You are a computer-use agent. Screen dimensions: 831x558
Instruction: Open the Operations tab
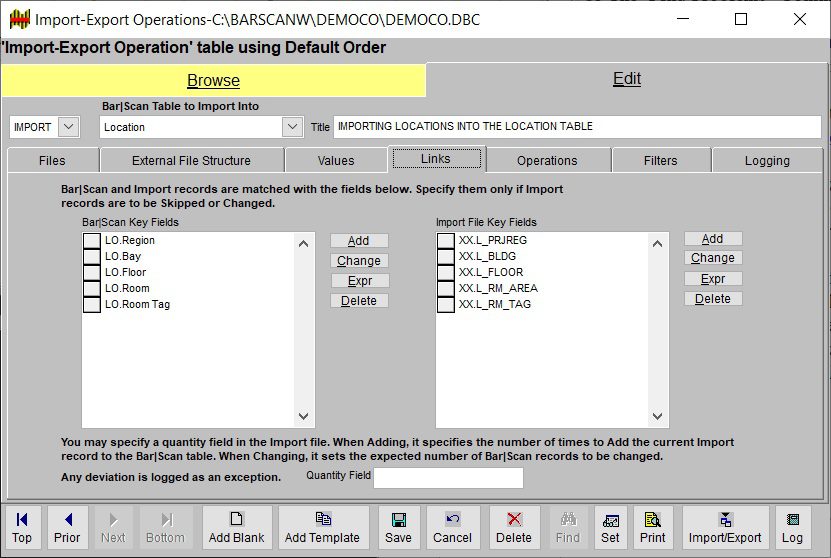(547, 161)
